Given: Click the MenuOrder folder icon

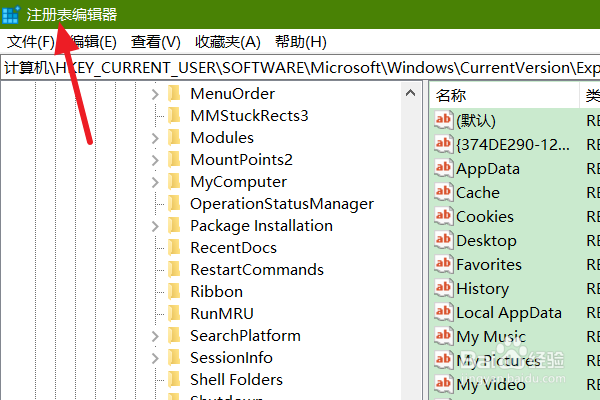Looking at the screenshot, I should (x=174, y=93).
